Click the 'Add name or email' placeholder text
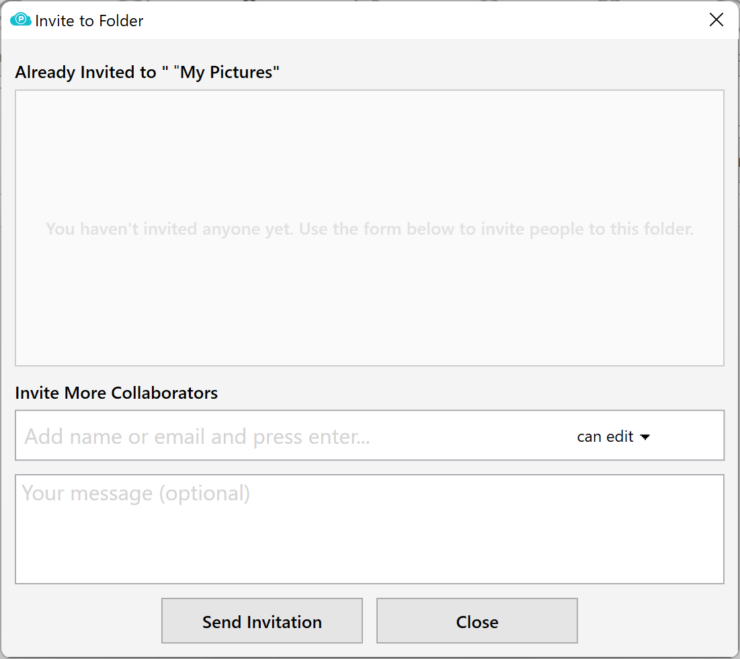The height and width of the screenshot is (659, 740). point(197,437)
